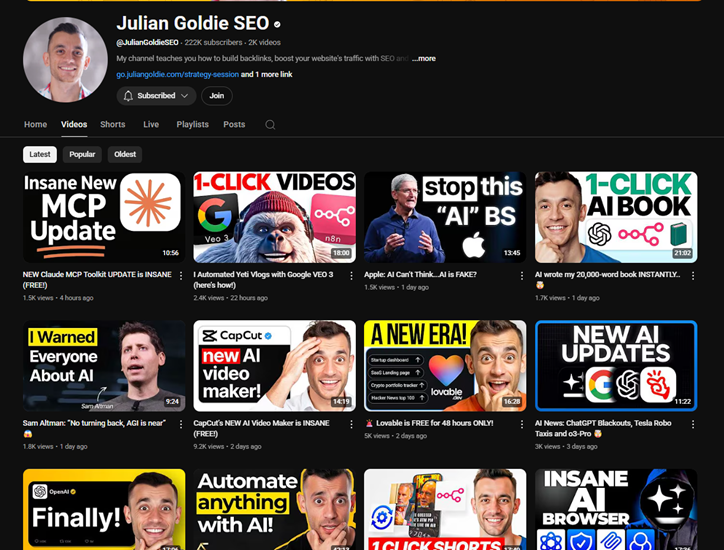Click the '2K videos' count text
Viewport: 724px width, 550px height.
[x=264, y=42]
